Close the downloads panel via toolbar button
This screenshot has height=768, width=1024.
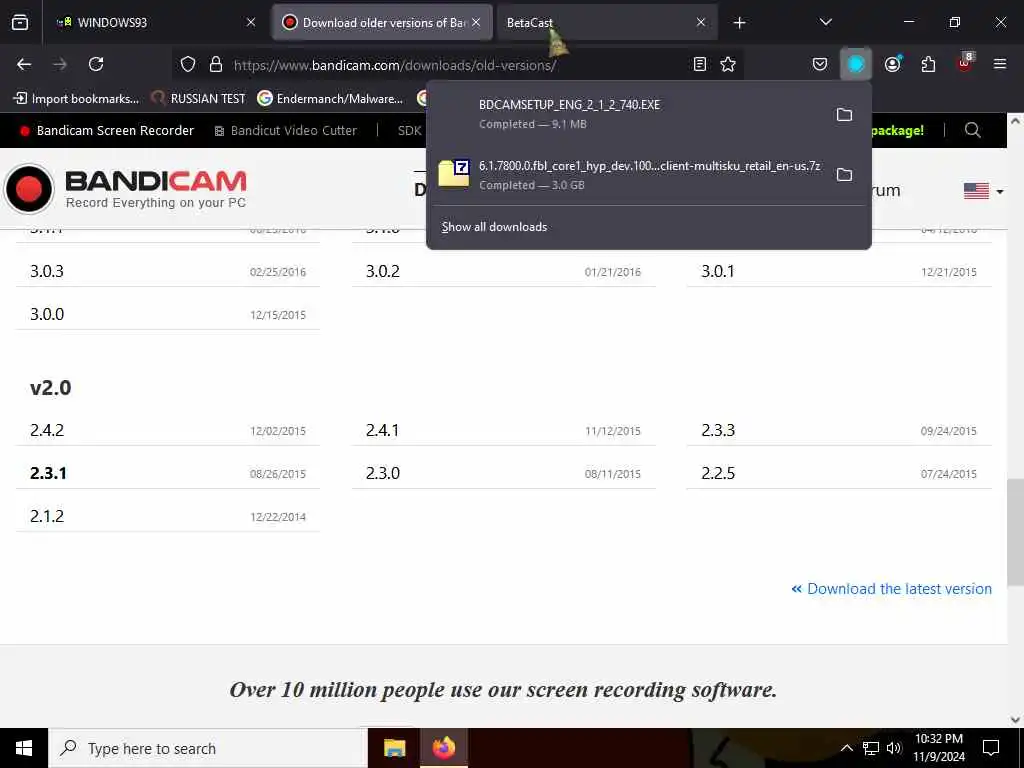pos(856,64)
